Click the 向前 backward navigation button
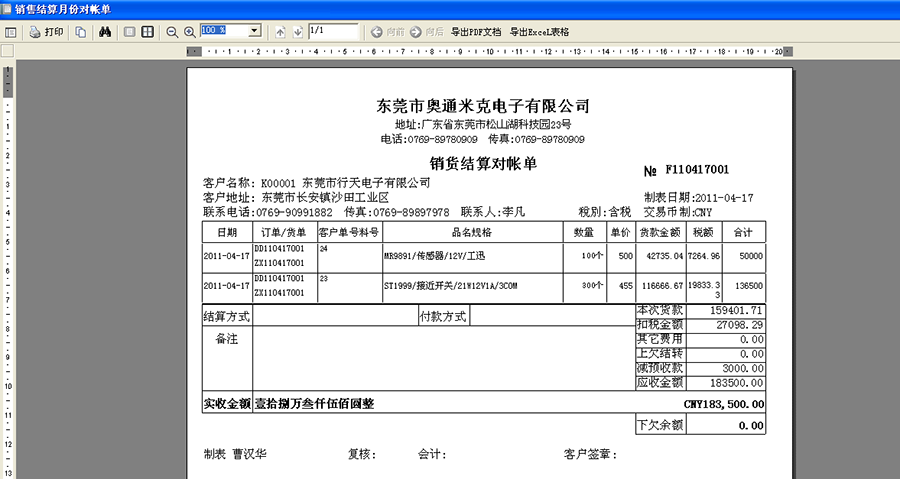The width and height of the screenshot is (900, 479). tap(388, 32)
